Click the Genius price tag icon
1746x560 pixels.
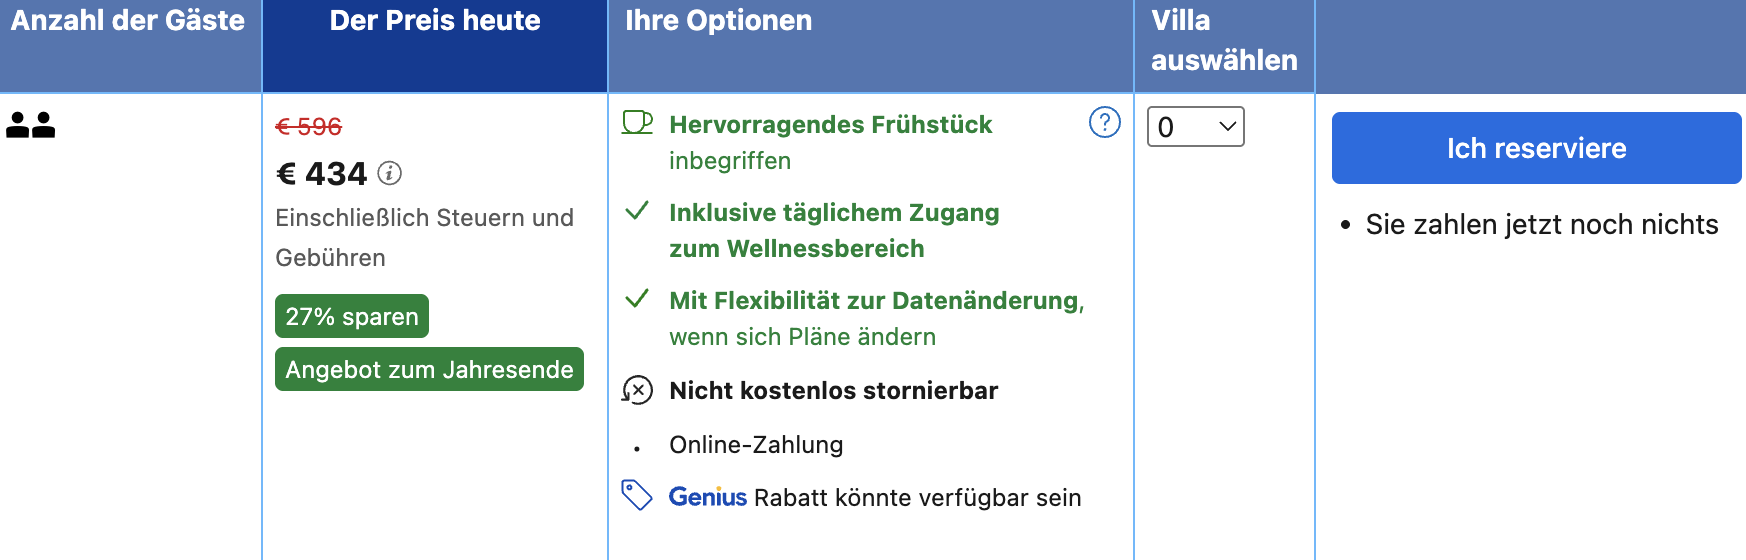(x=637, y=495)
